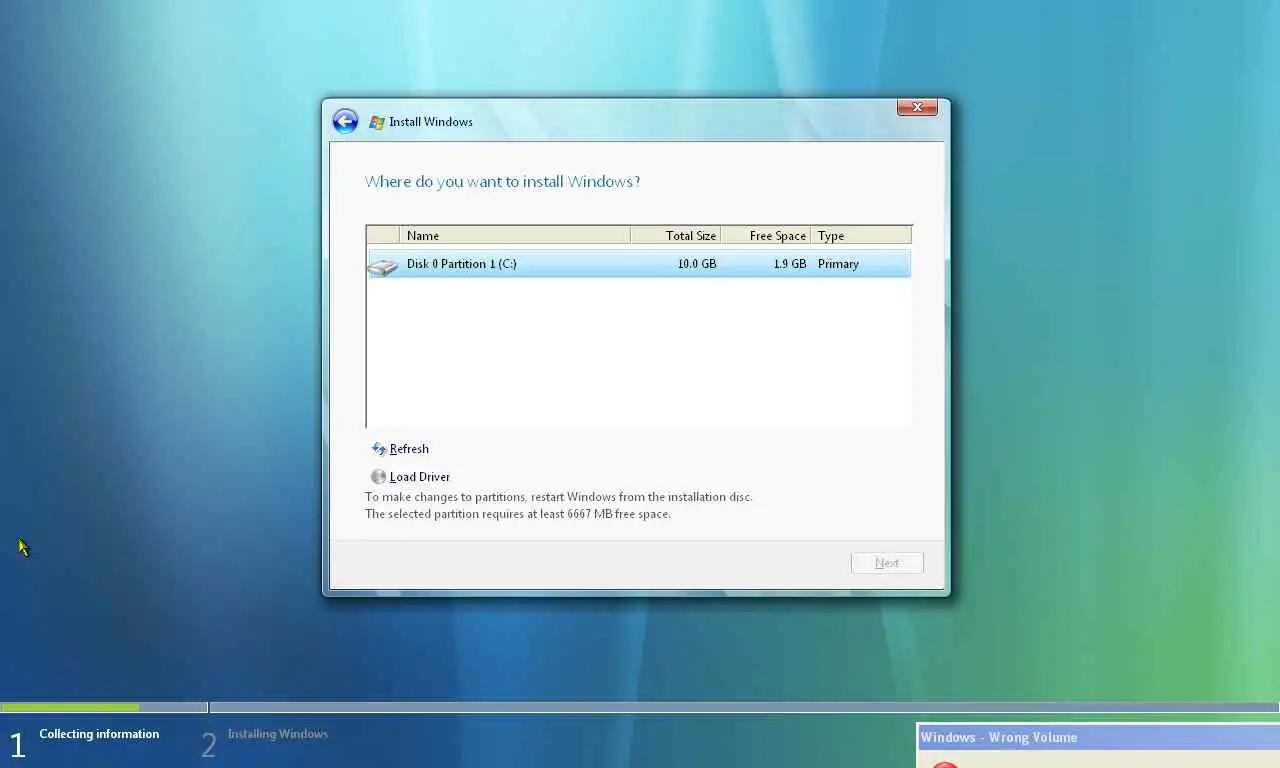Open the Load Driver link
Image resolution: width=1280 pixels, height=768 pixels.
tap(420, 477)
